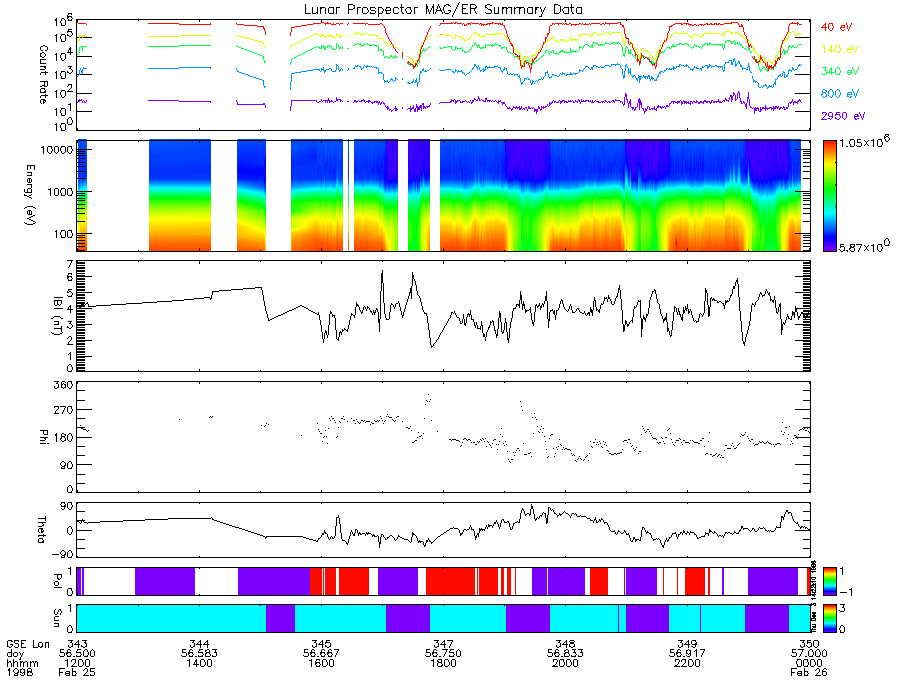Click the GSE longitude value '348'
Image resolution: width=900 pixels, height=700 pixels.
(x=565, y=644)
